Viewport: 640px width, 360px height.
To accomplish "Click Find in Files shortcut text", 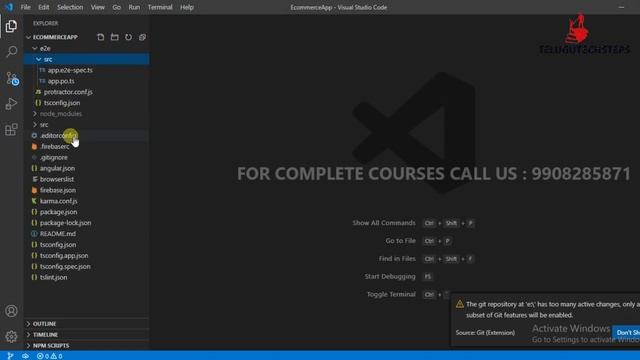I will (x=397, y=259).
